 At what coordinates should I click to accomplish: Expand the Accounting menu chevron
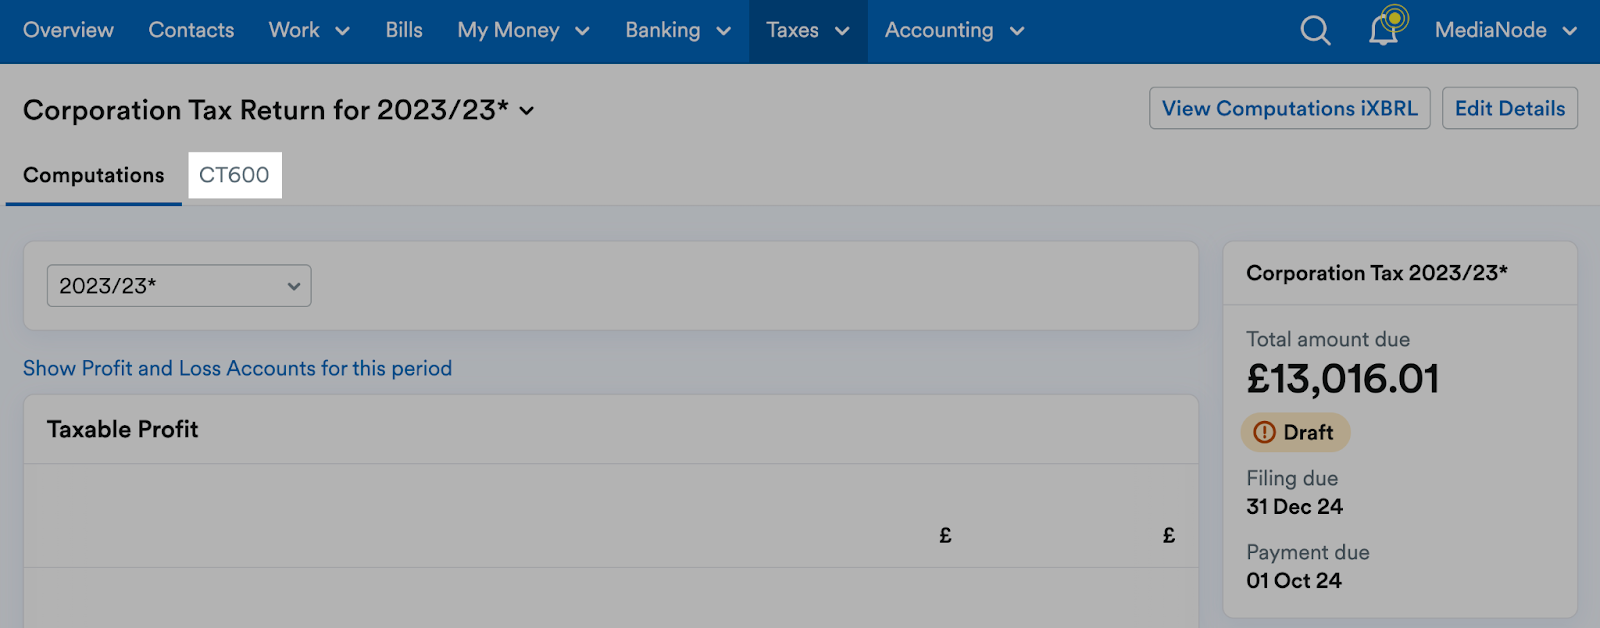click(x=1018, y=31)
